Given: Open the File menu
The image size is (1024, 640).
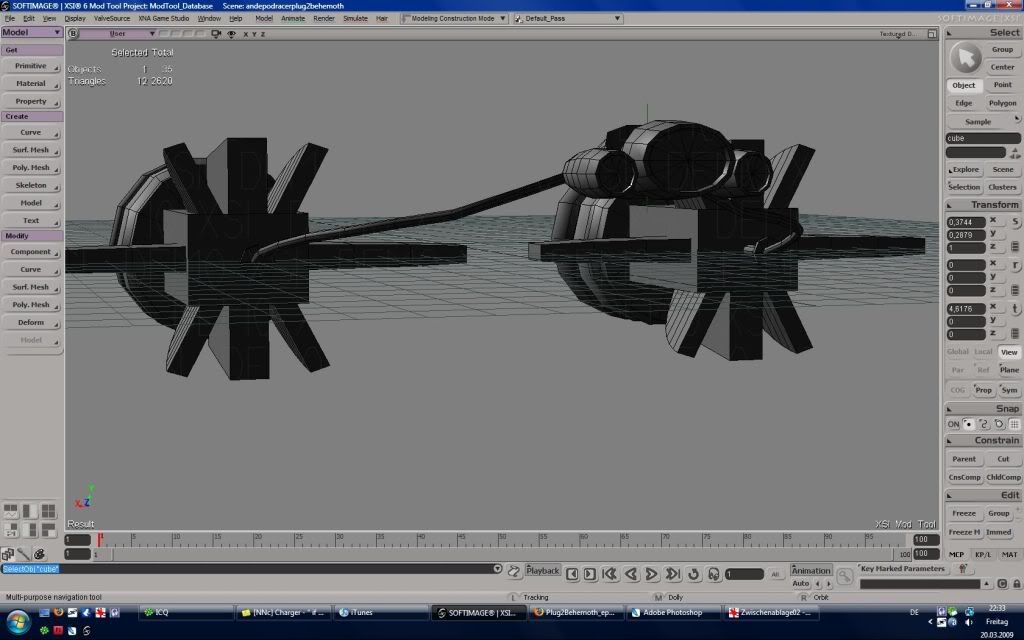Looking at the screenshot, I should (10, 18).
